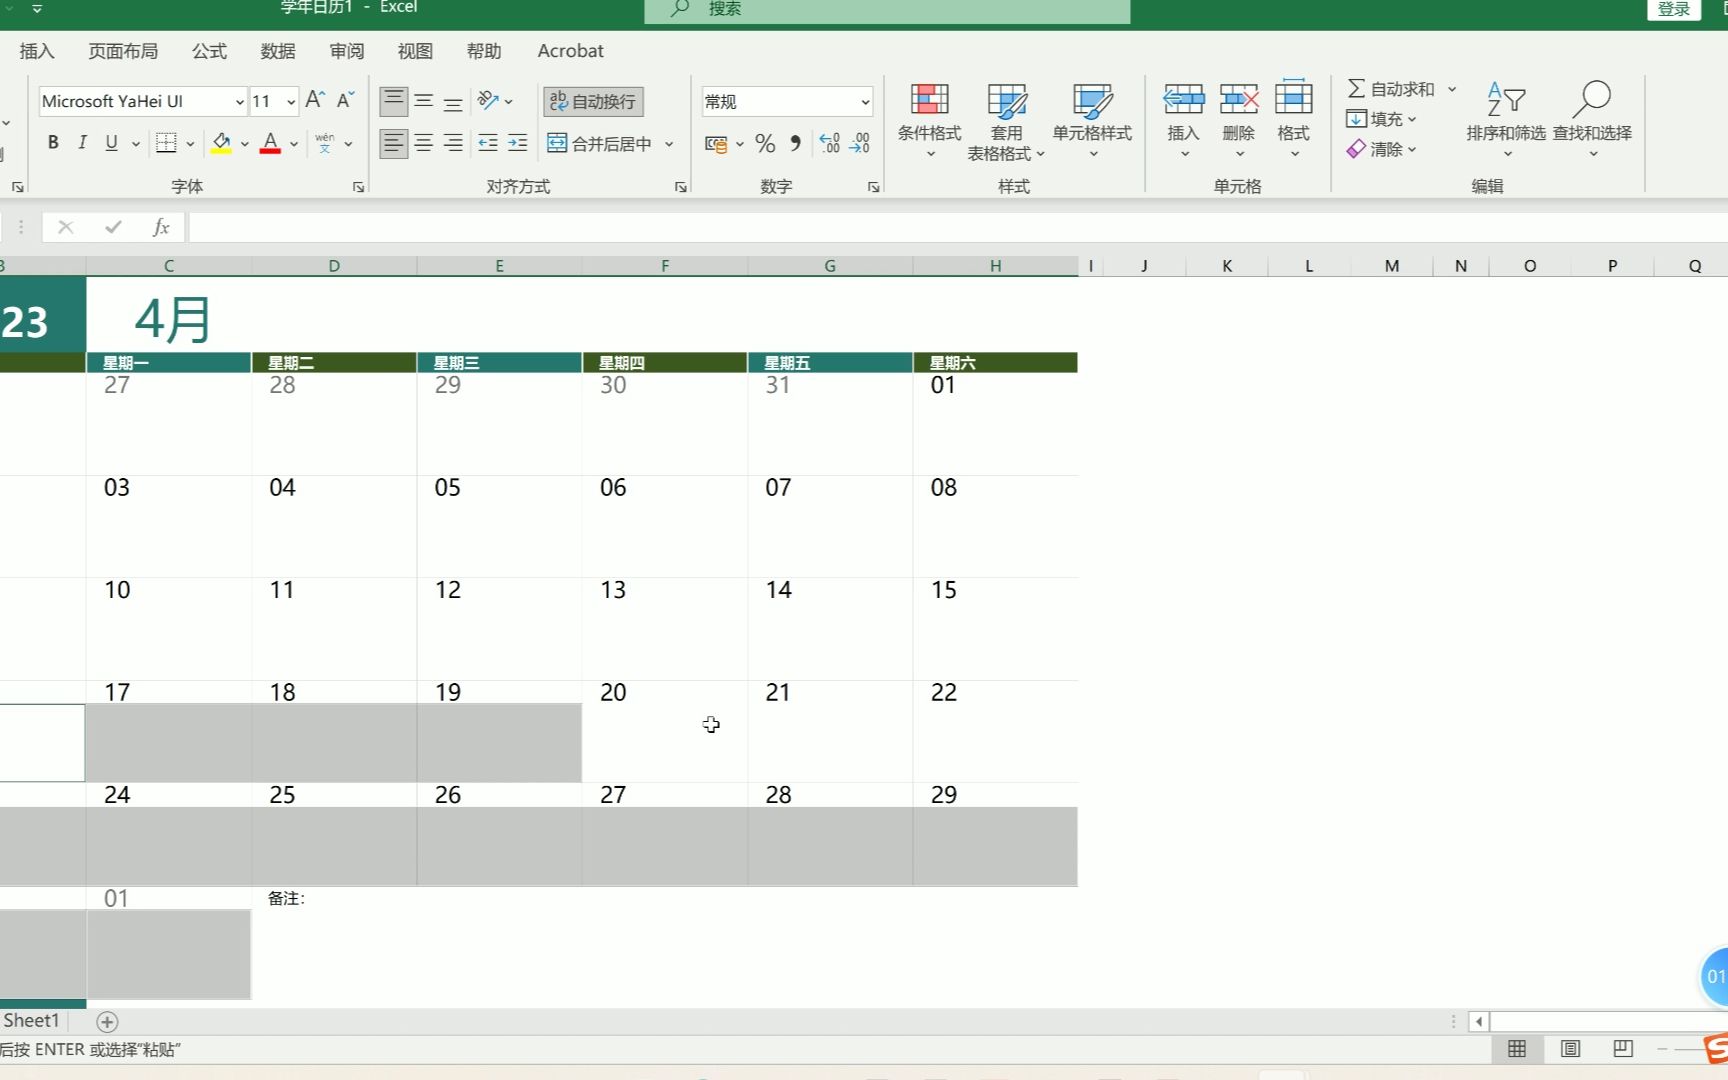Viewport: 1728px width, 1080px height.
Task: Click the fx insert function icon
Action: pyautogui.click(x=160, y=227)
